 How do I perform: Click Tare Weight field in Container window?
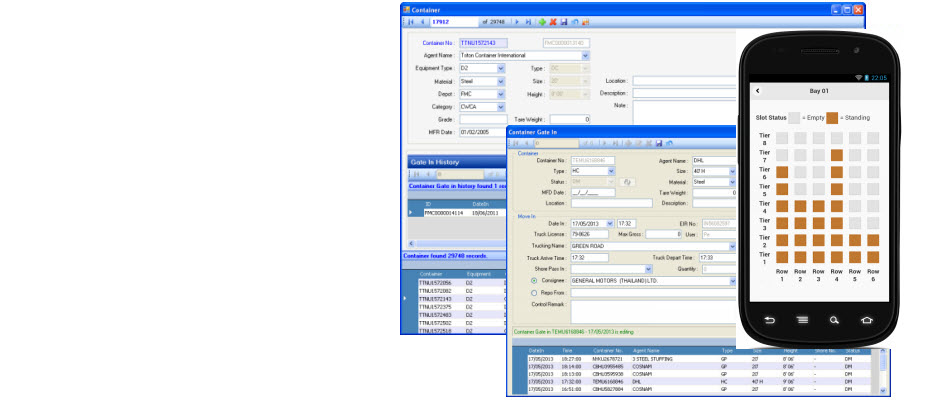point(570,120)
